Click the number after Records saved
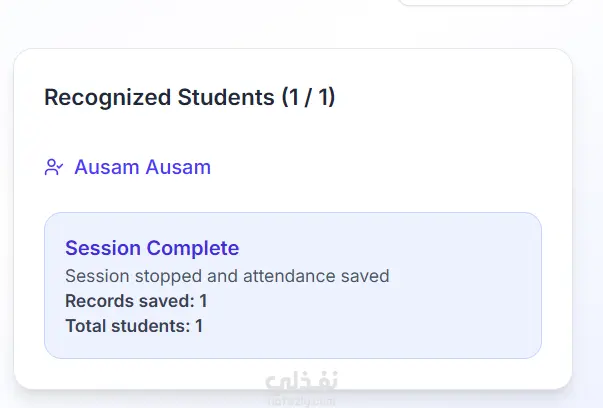The image size is (603, 408). pyautogui.click(x=203, y=301)
